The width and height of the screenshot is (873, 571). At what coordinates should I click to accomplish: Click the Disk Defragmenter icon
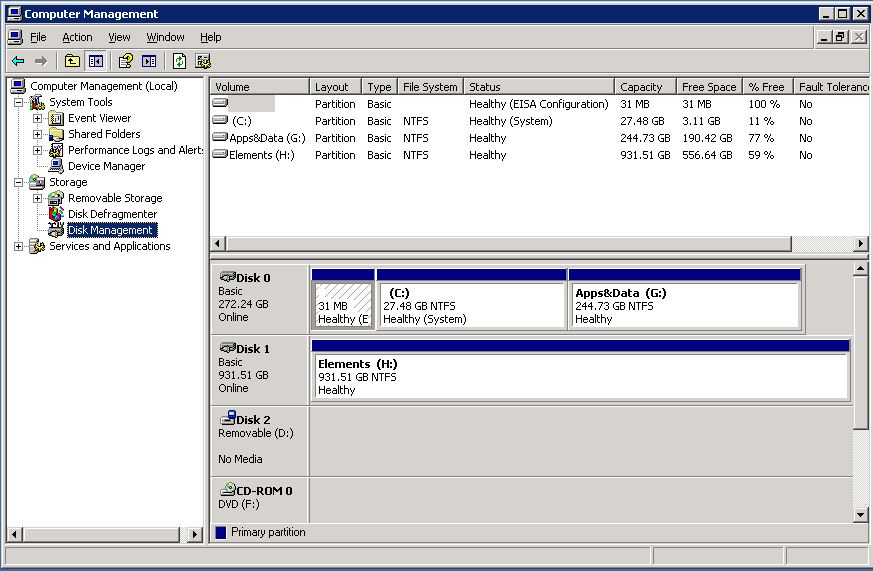click(56, 214)
